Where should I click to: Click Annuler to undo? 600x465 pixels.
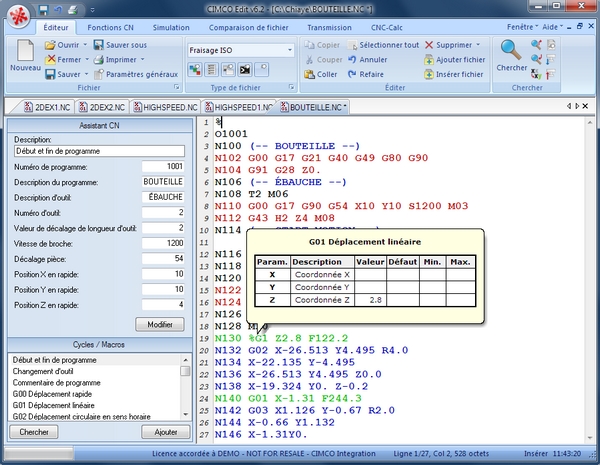pos(368,59)
